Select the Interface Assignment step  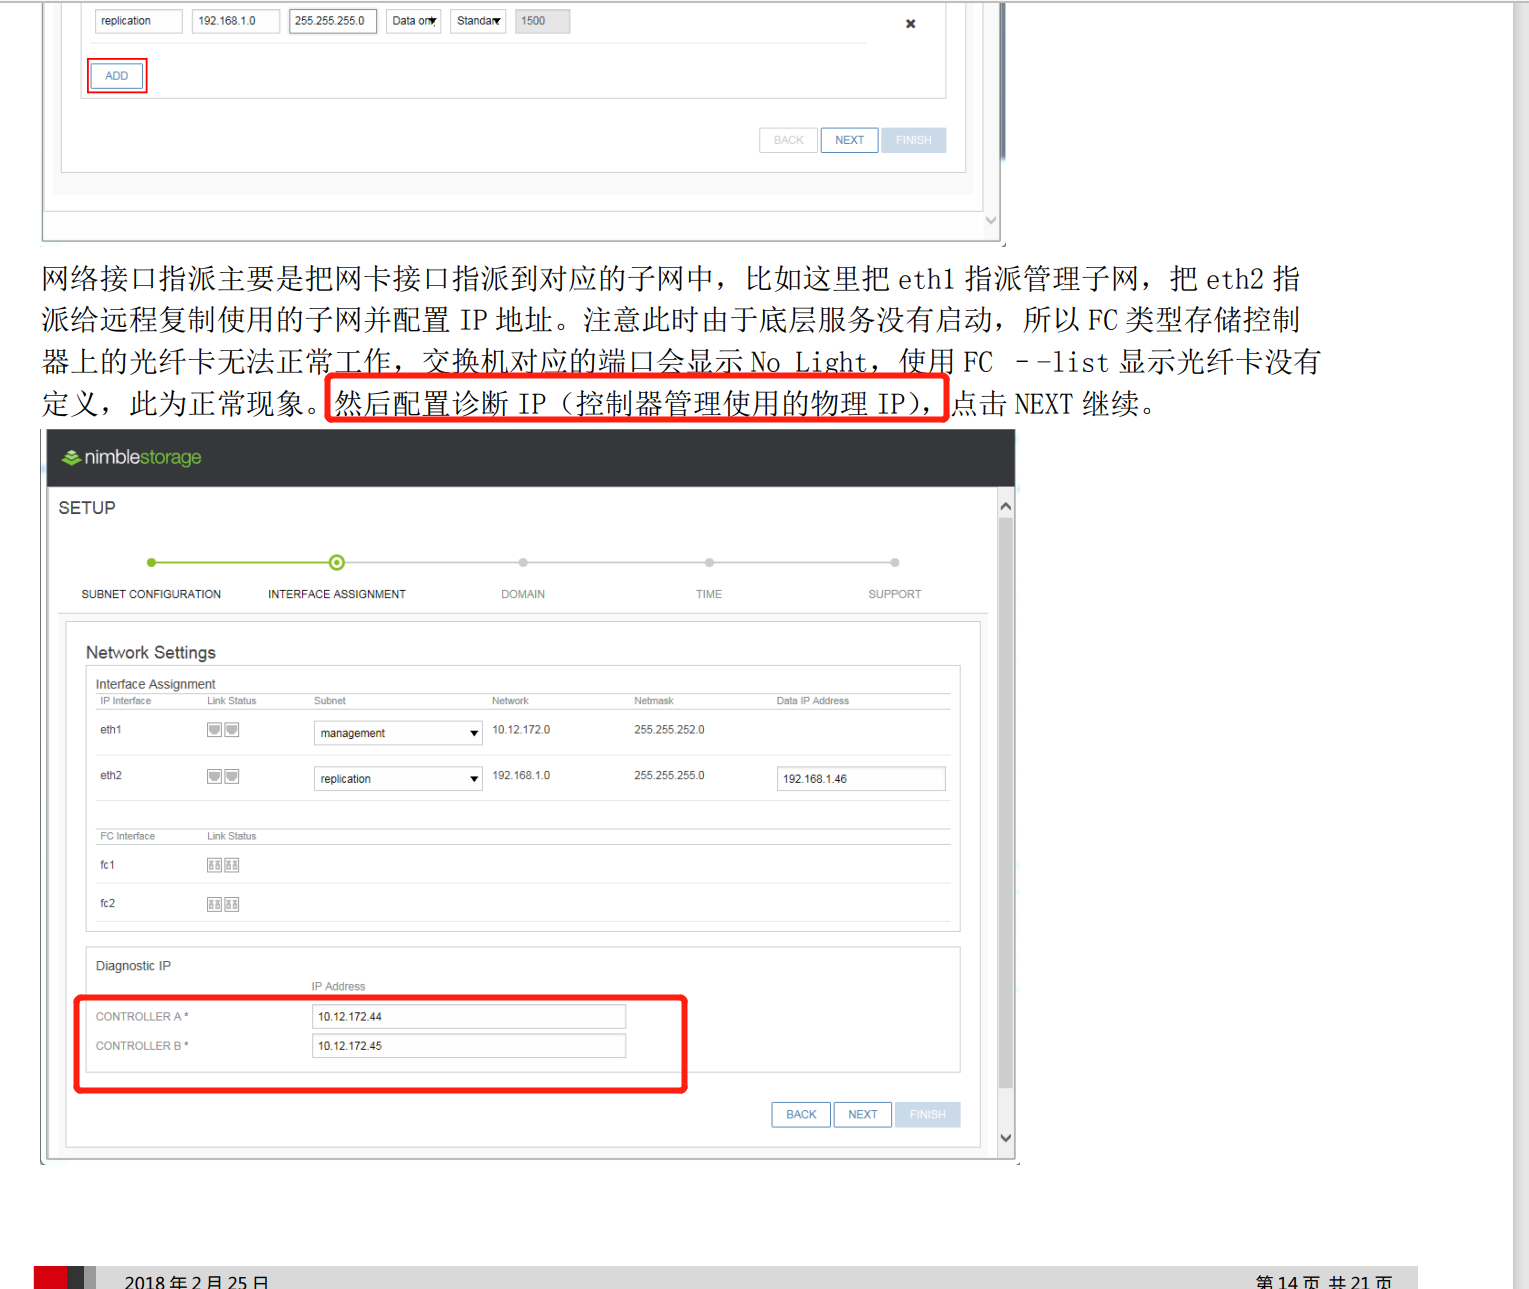pyautogui.click(x=337, y=594)
